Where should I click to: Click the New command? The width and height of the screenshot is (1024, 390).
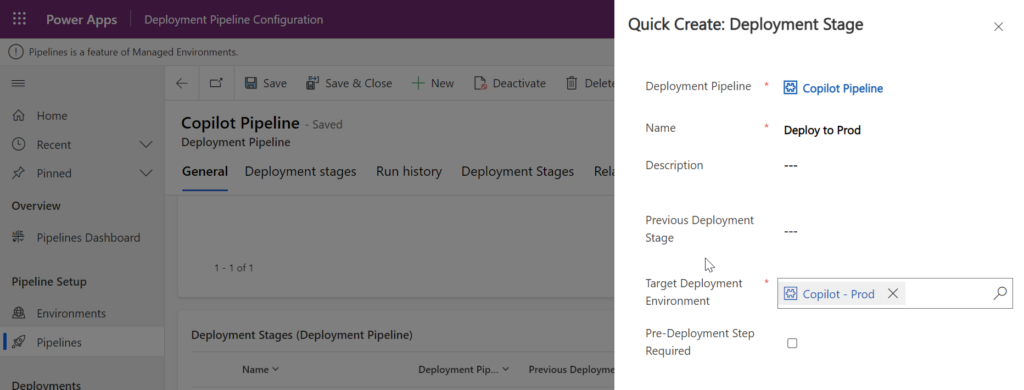point(432,83)
